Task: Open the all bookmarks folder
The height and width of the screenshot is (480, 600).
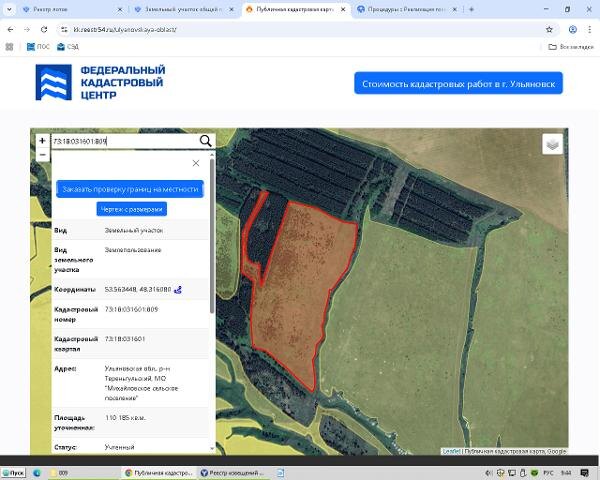Action: 571,47
